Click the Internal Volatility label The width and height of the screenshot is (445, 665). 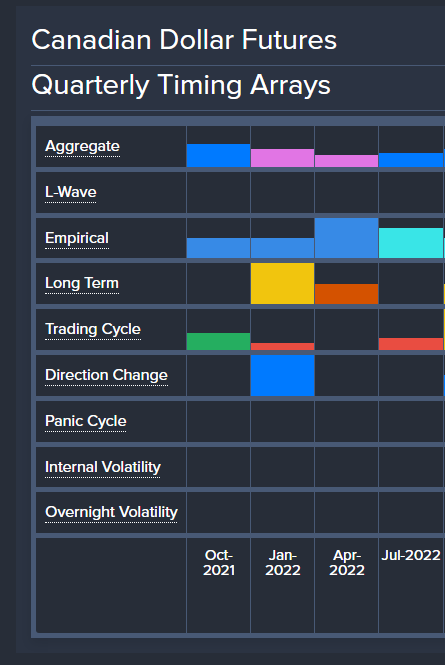coord(103,467)
